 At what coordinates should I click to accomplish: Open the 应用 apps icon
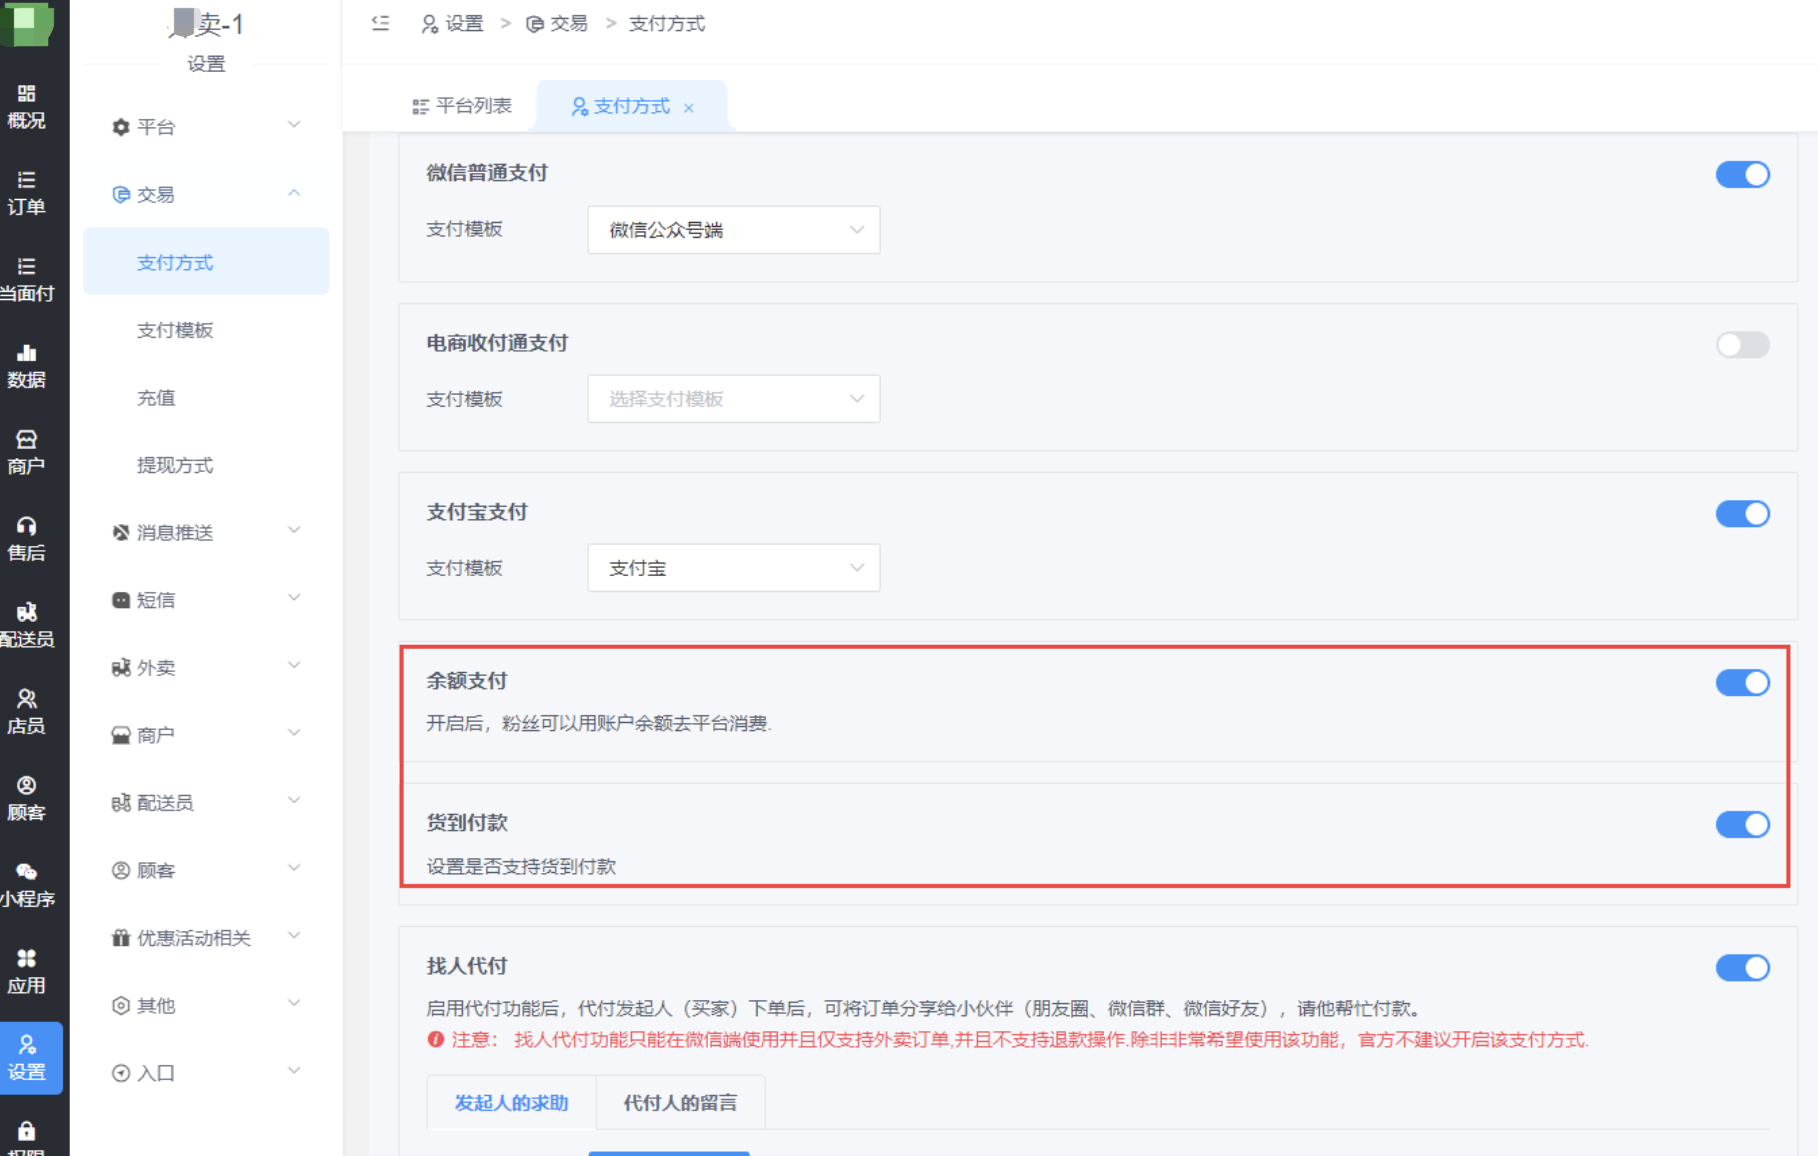(x=27, y=958)
